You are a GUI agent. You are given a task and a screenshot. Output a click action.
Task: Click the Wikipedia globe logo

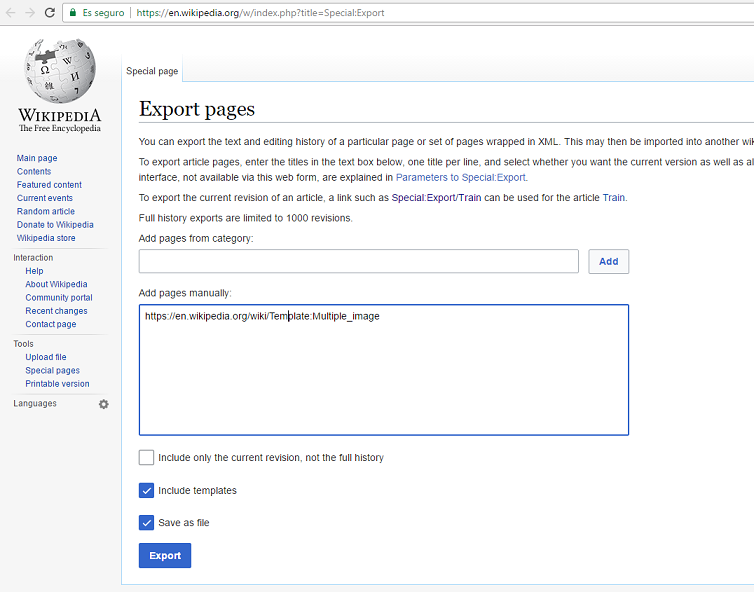click(x=60, y=71)
